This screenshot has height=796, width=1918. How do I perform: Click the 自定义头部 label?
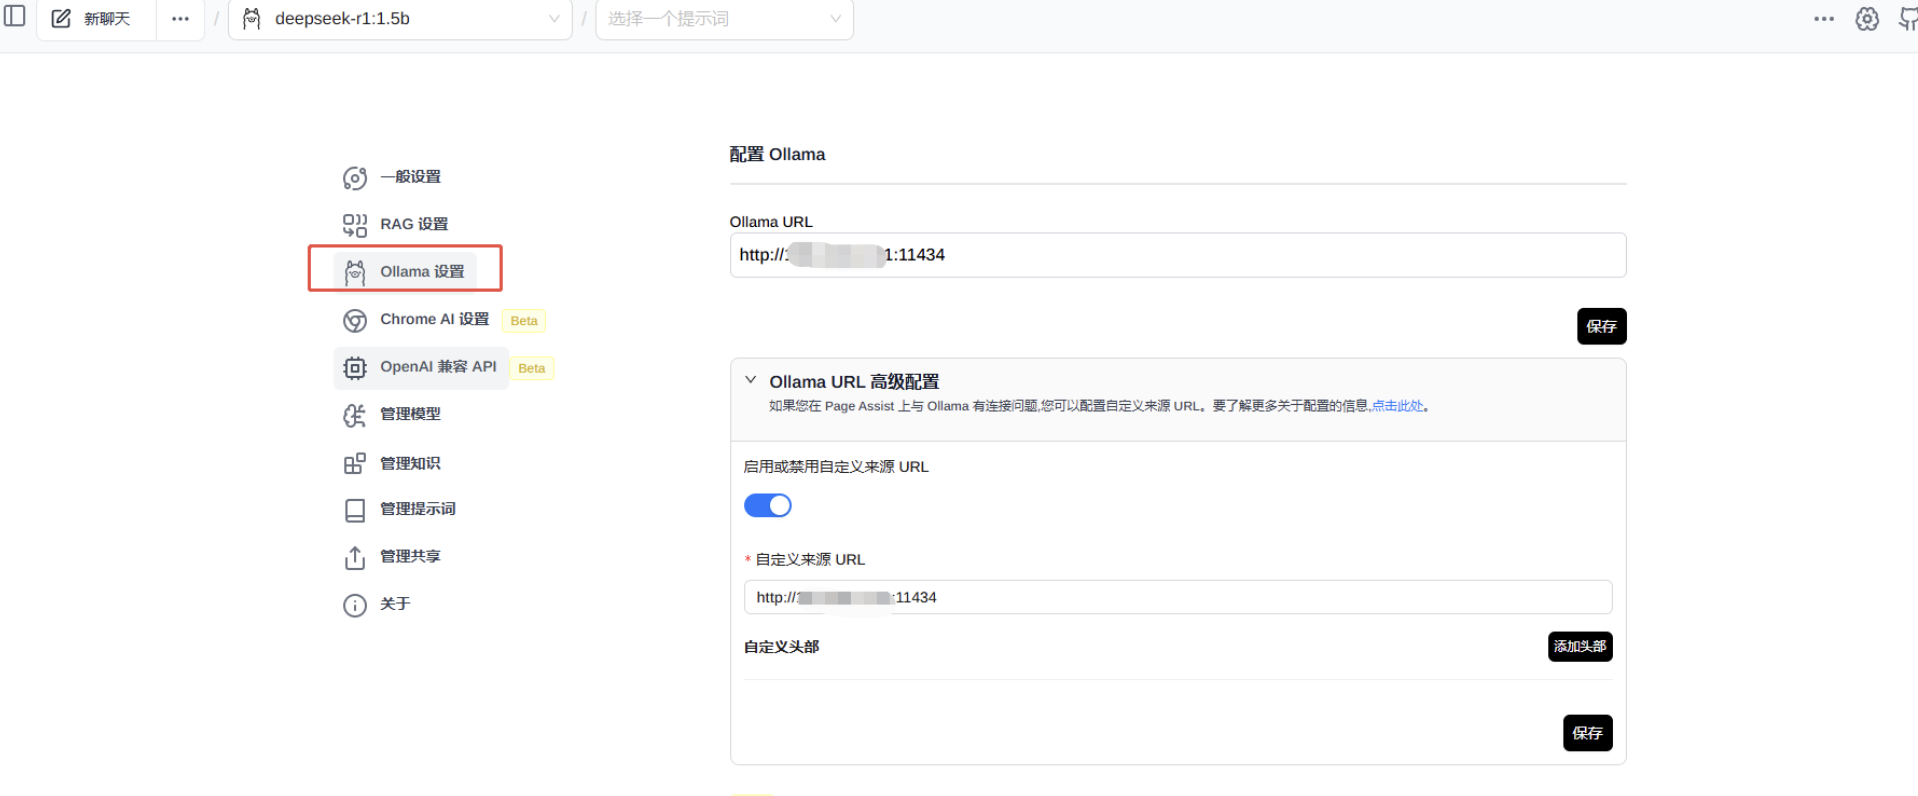(781, 647)
